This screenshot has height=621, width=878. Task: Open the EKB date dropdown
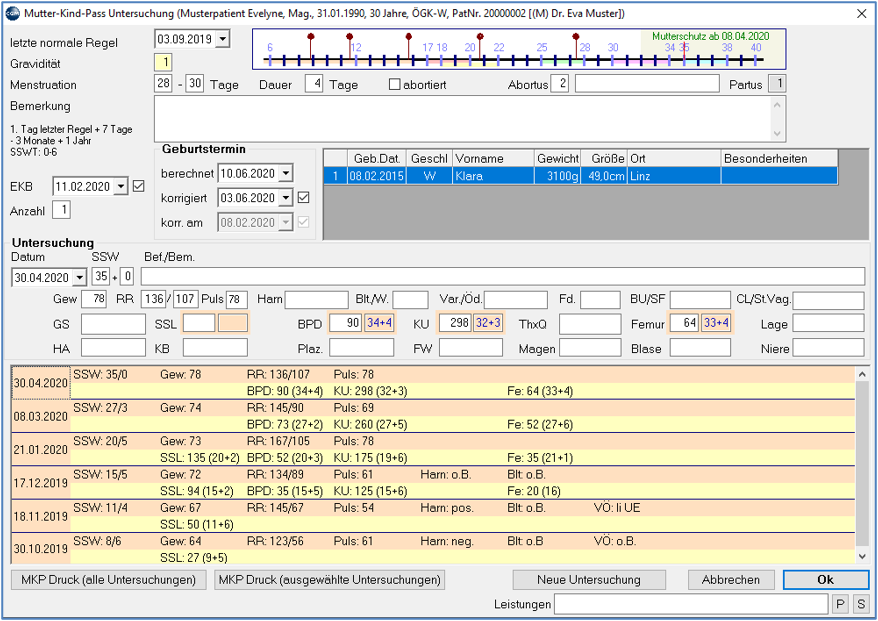tap(121, 186)
